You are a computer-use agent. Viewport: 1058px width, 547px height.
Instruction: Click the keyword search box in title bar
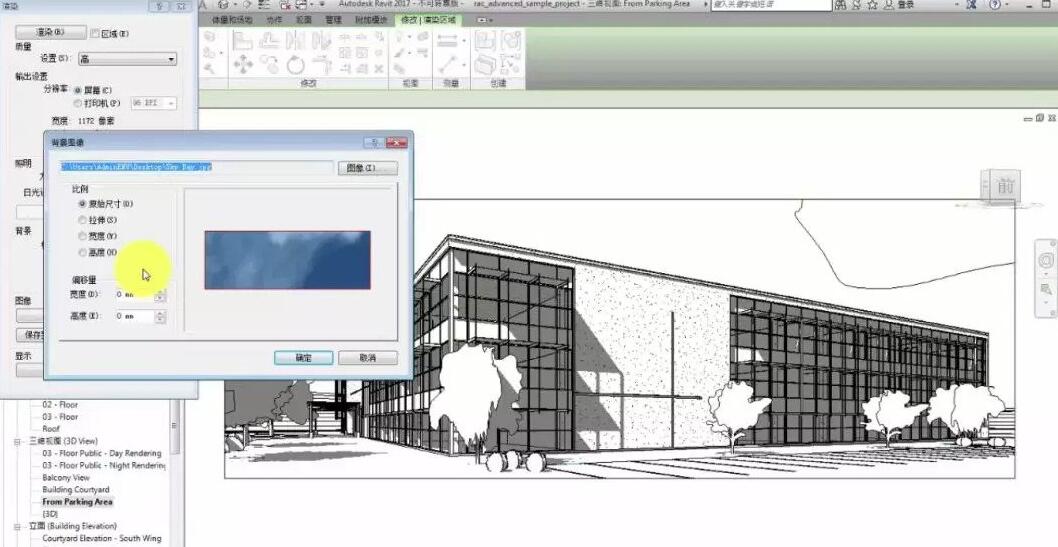tap(771, 5)
